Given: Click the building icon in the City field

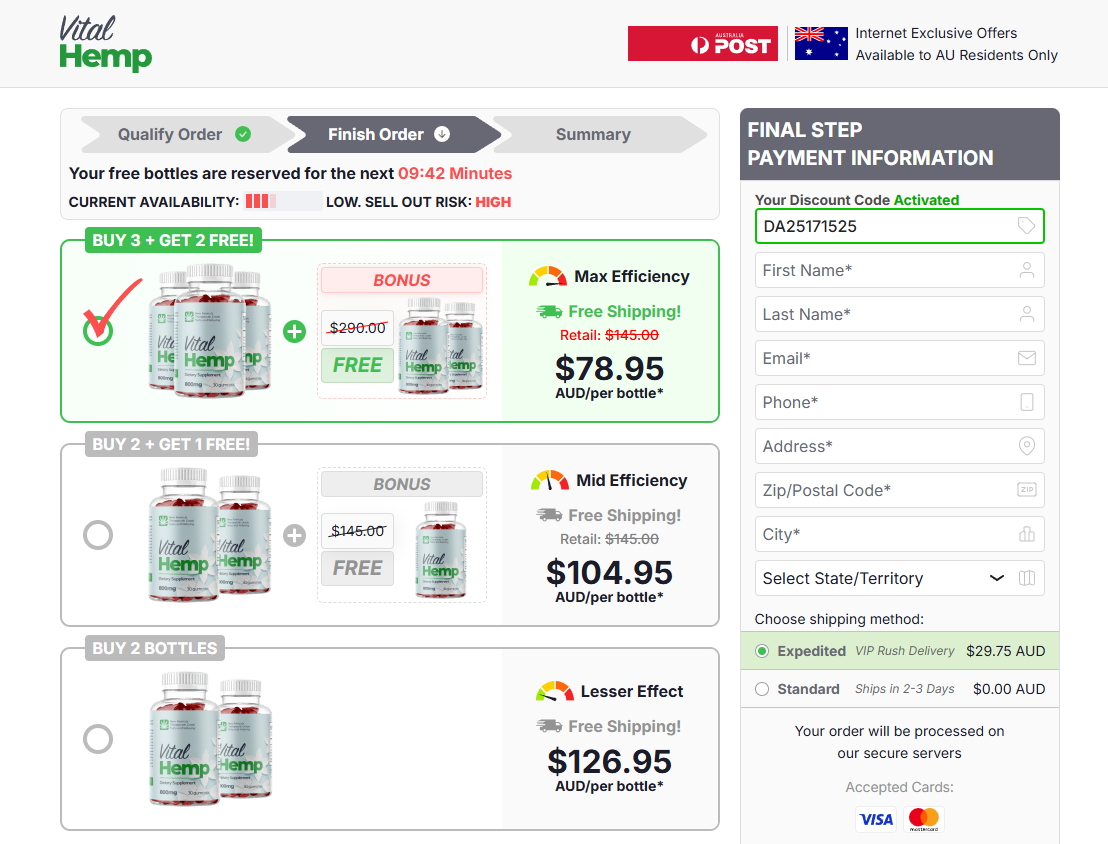Looking at the screenshot, I should click(1026, 534).
